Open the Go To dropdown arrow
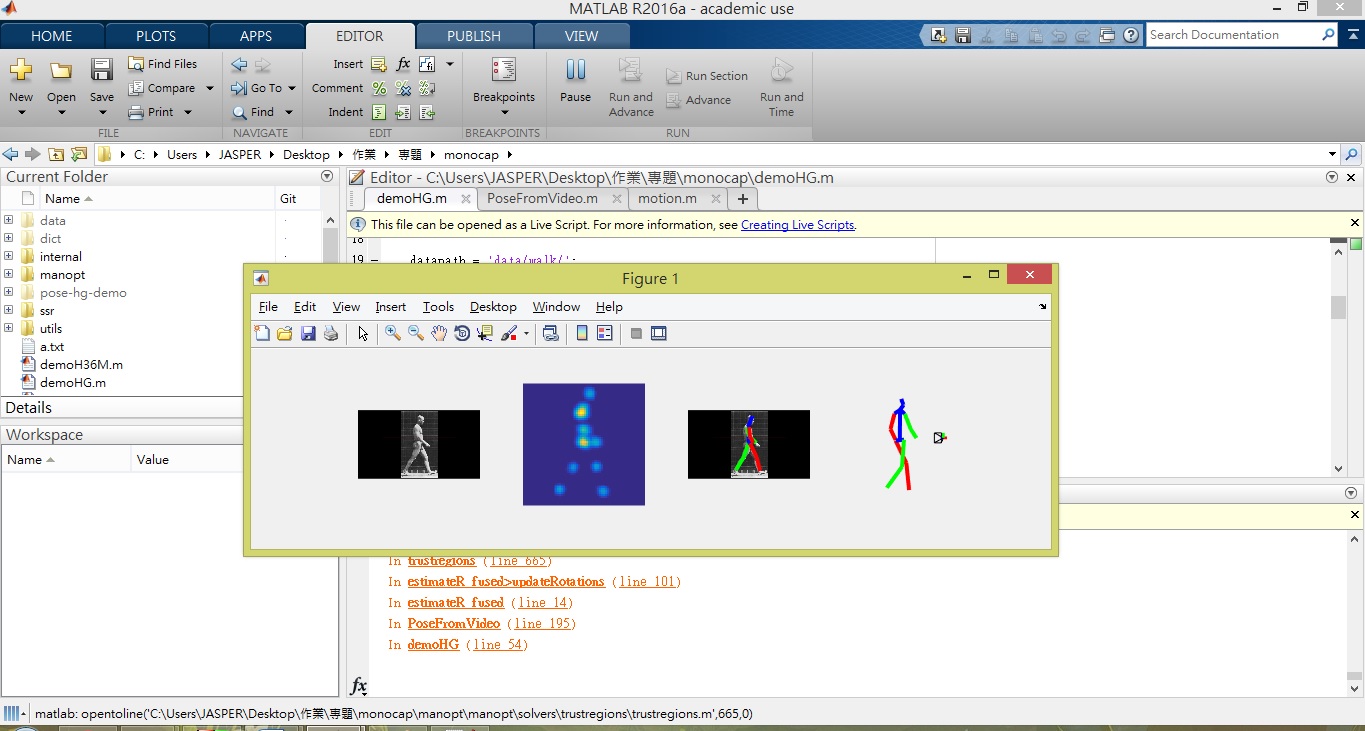This screenshot has width=1365, height=731. [292, 88]
